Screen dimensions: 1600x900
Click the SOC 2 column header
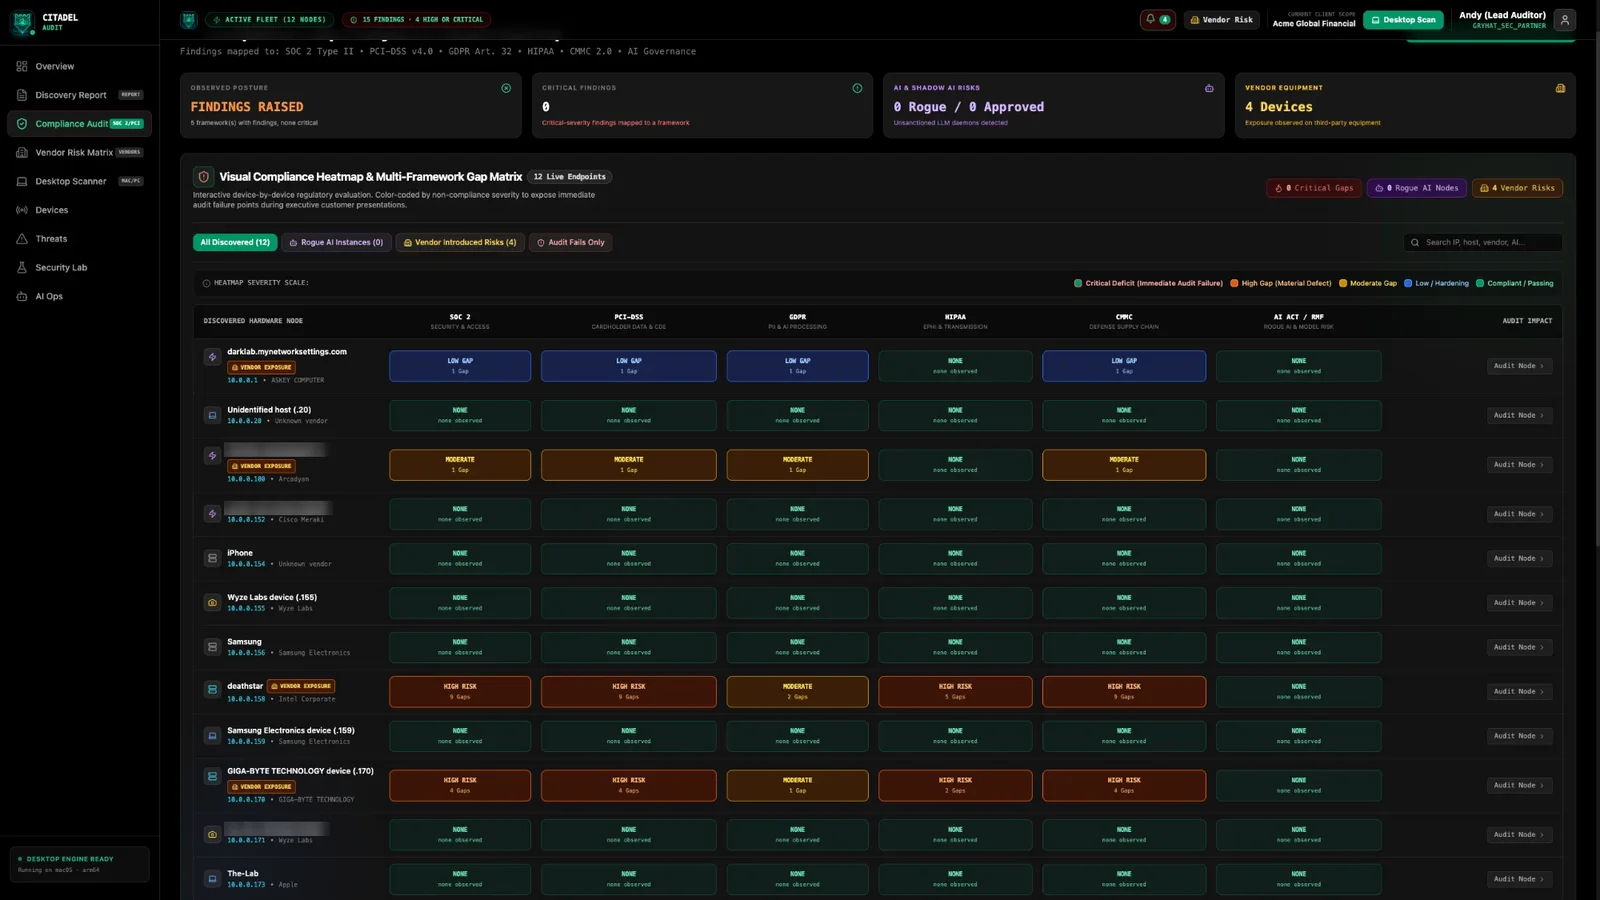tap(460, 321)
